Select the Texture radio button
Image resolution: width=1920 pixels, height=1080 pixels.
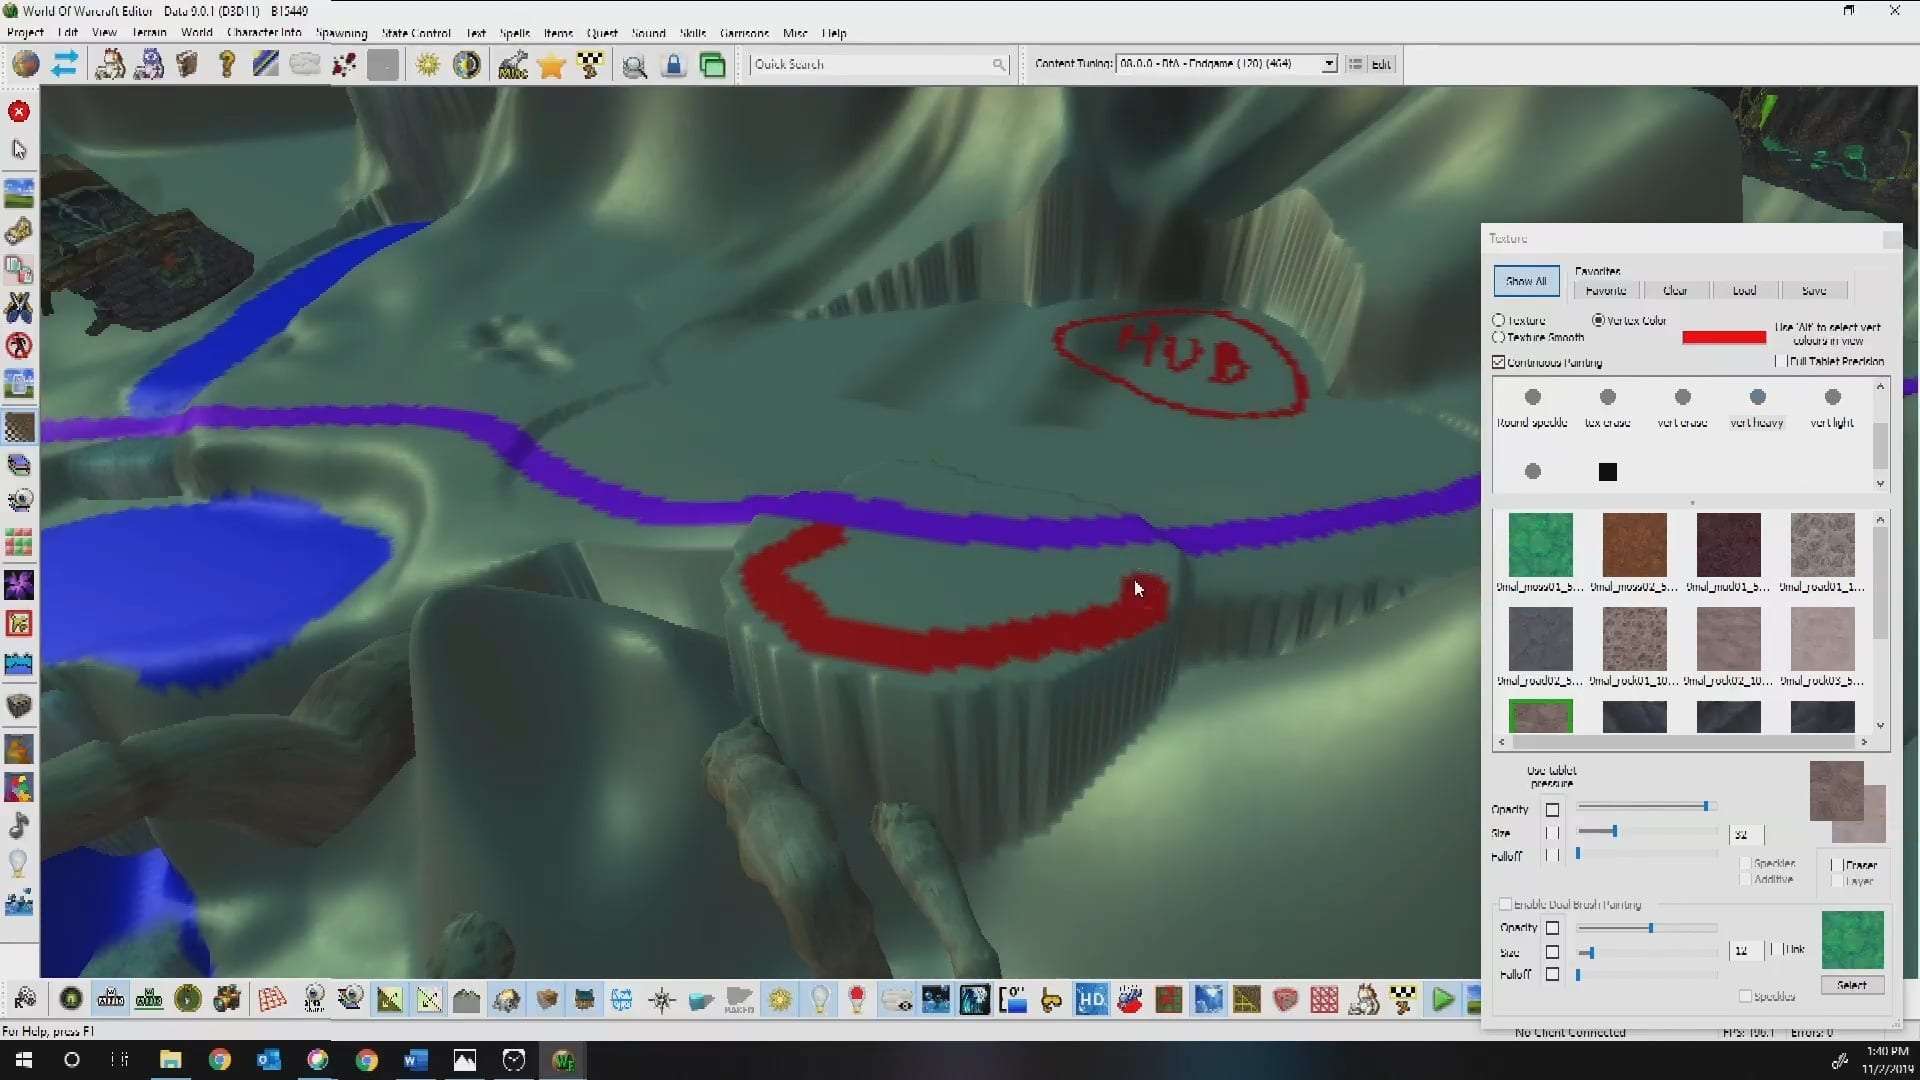coord(1499,320)
